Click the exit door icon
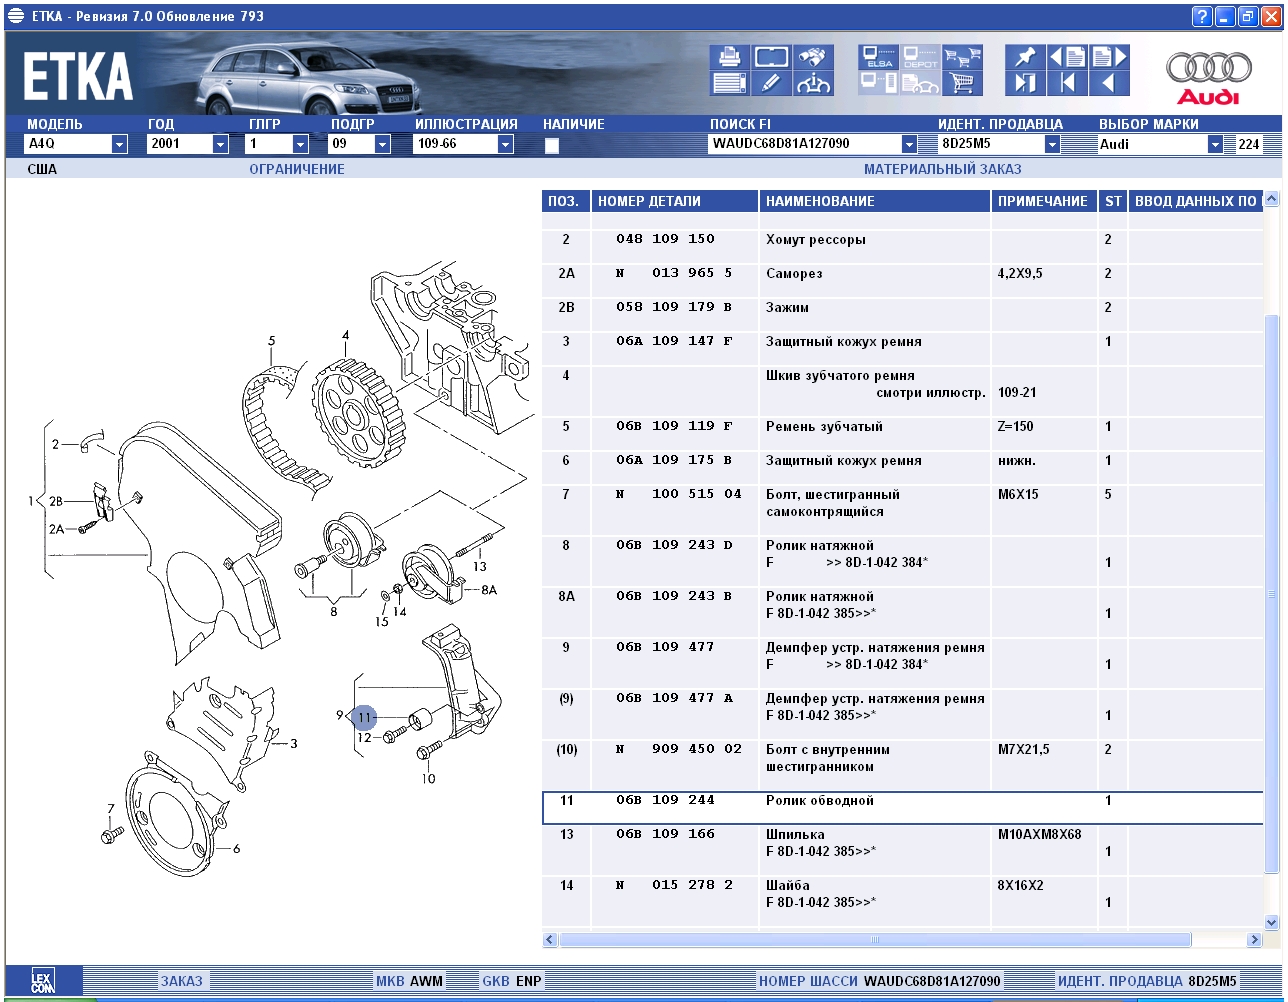The image size is (1288, 1002). pos(1025,83)
